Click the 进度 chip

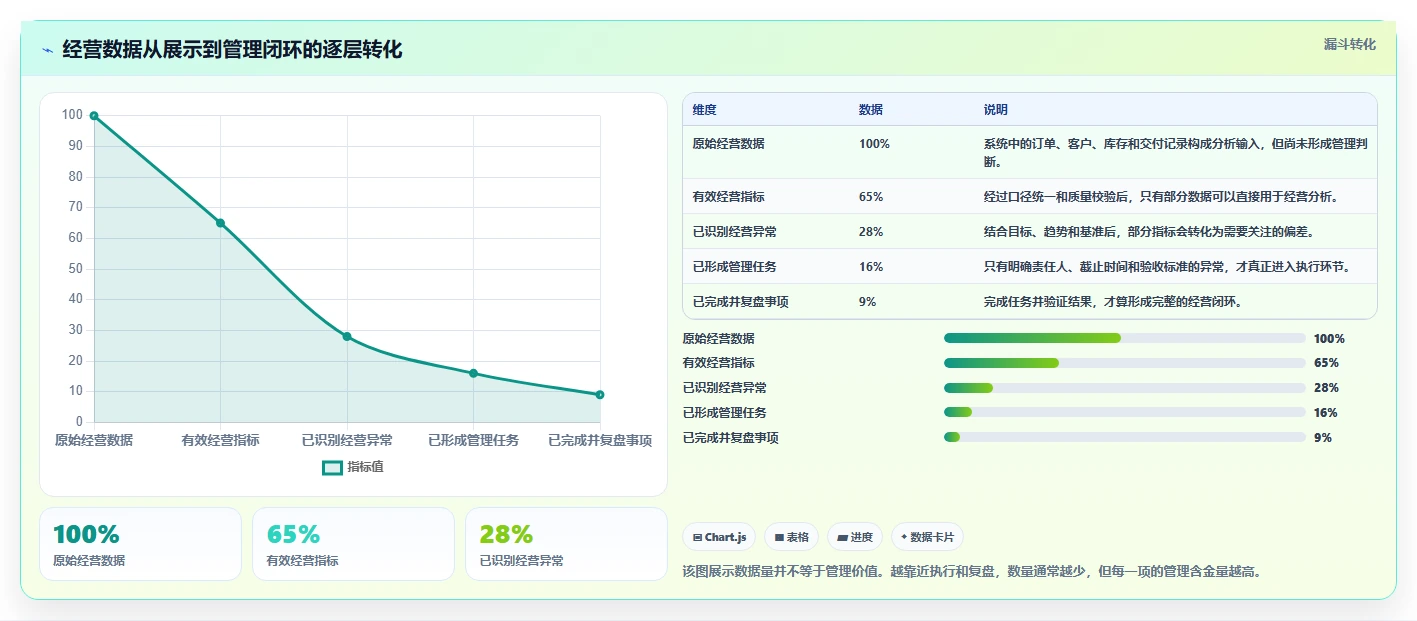point(855,537)
